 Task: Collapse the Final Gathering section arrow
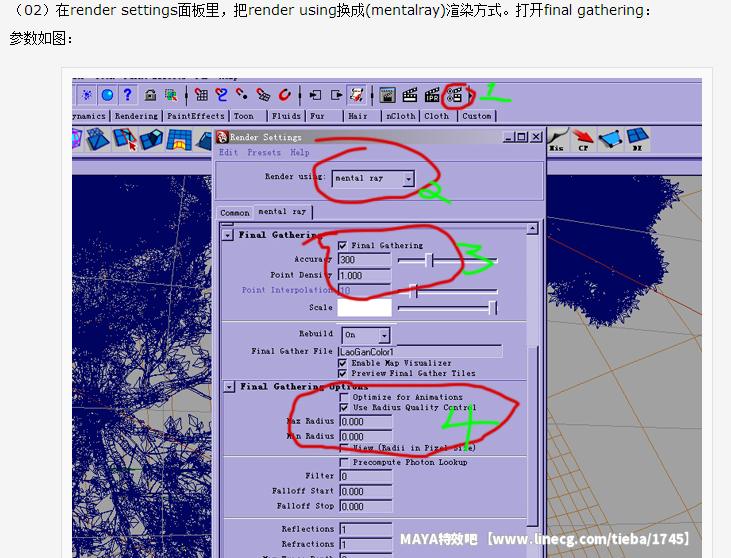[228, 235]
